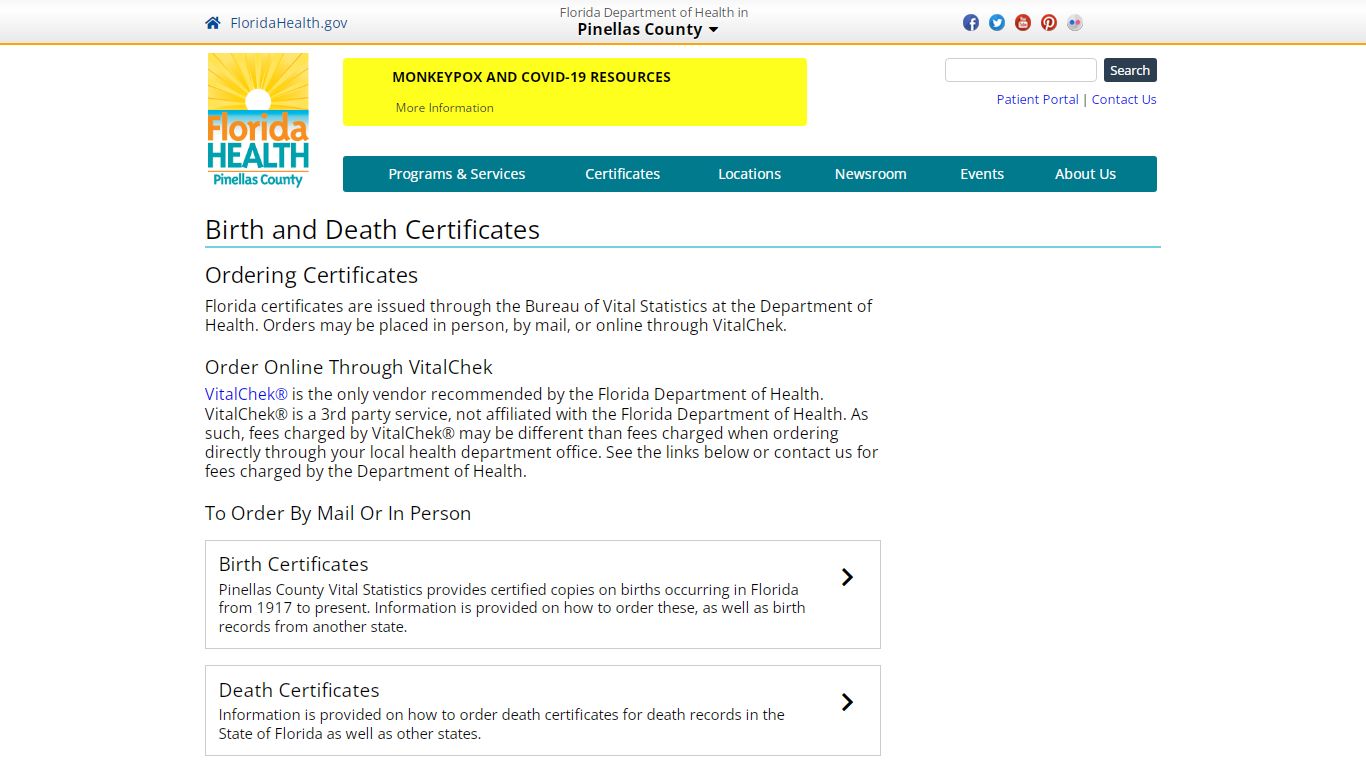Open the Death Certificates card heading
1366x768 pixels.
(299, 690)
